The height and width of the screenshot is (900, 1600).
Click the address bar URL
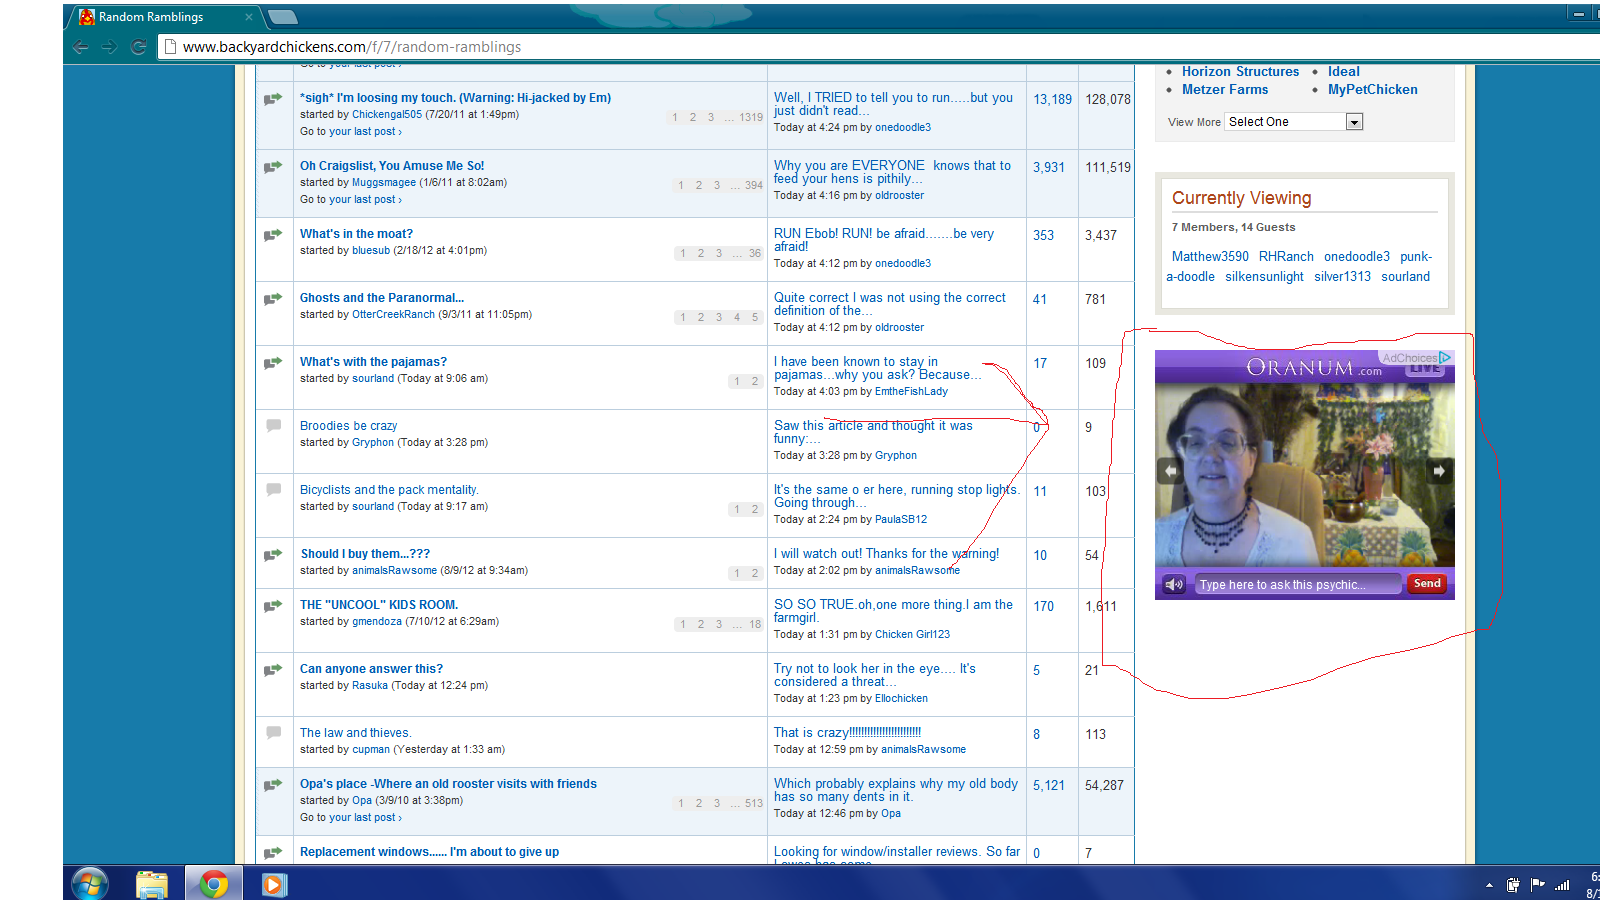(x=352, y=47)
